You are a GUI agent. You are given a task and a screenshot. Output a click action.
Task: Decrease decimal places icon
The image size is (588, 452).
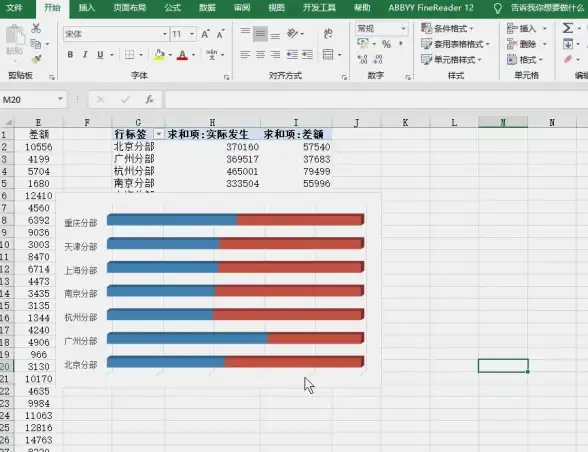pyautogui.click(x=378, y=59)
